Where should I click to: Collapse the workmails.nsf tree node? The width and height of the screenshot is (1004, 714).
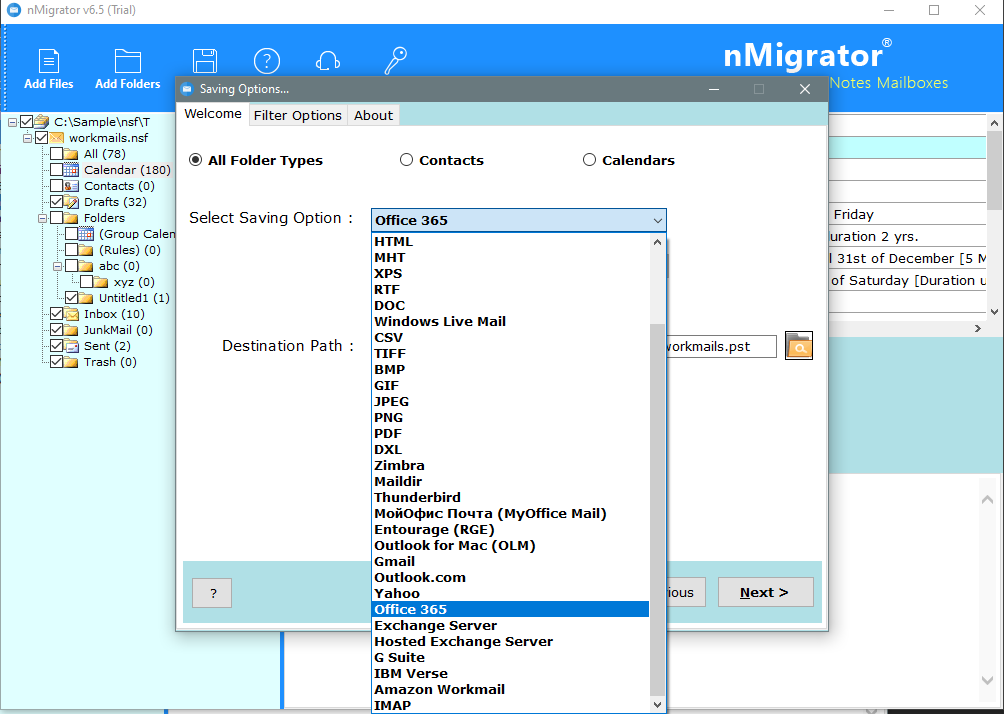pyautogui.click(x=27, y=138)
